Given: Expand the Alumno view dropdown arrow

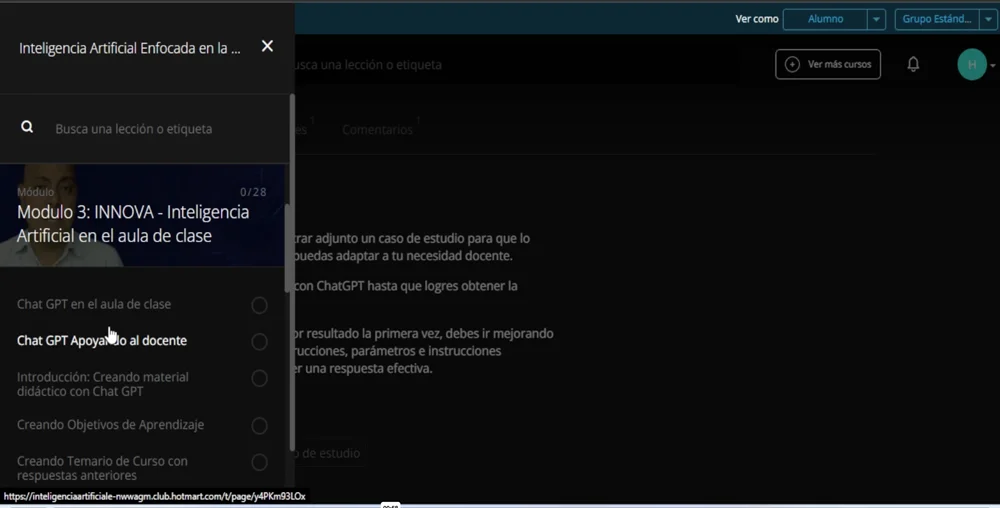Looking at the screenshot, I should [x=876, y=19].
